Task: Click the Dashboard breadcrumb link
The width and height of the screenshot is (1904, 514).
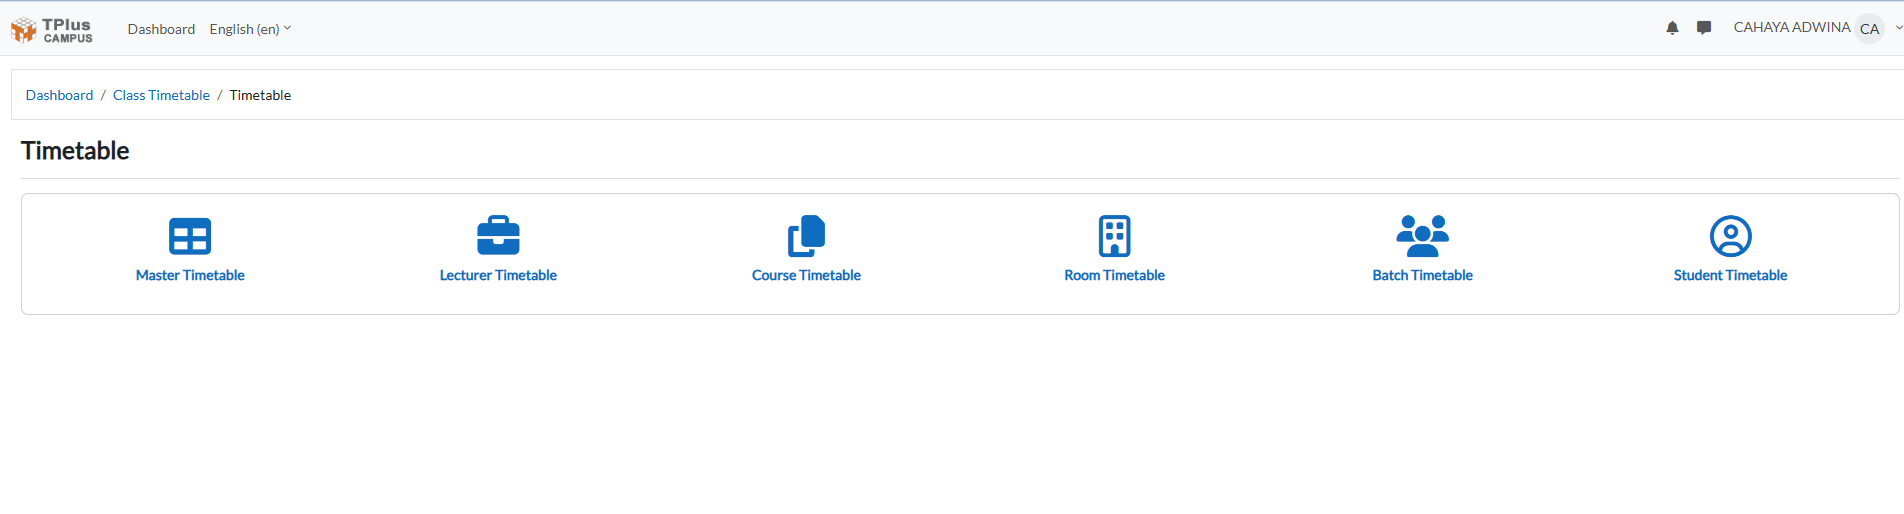Action: (x=59, y=95)
